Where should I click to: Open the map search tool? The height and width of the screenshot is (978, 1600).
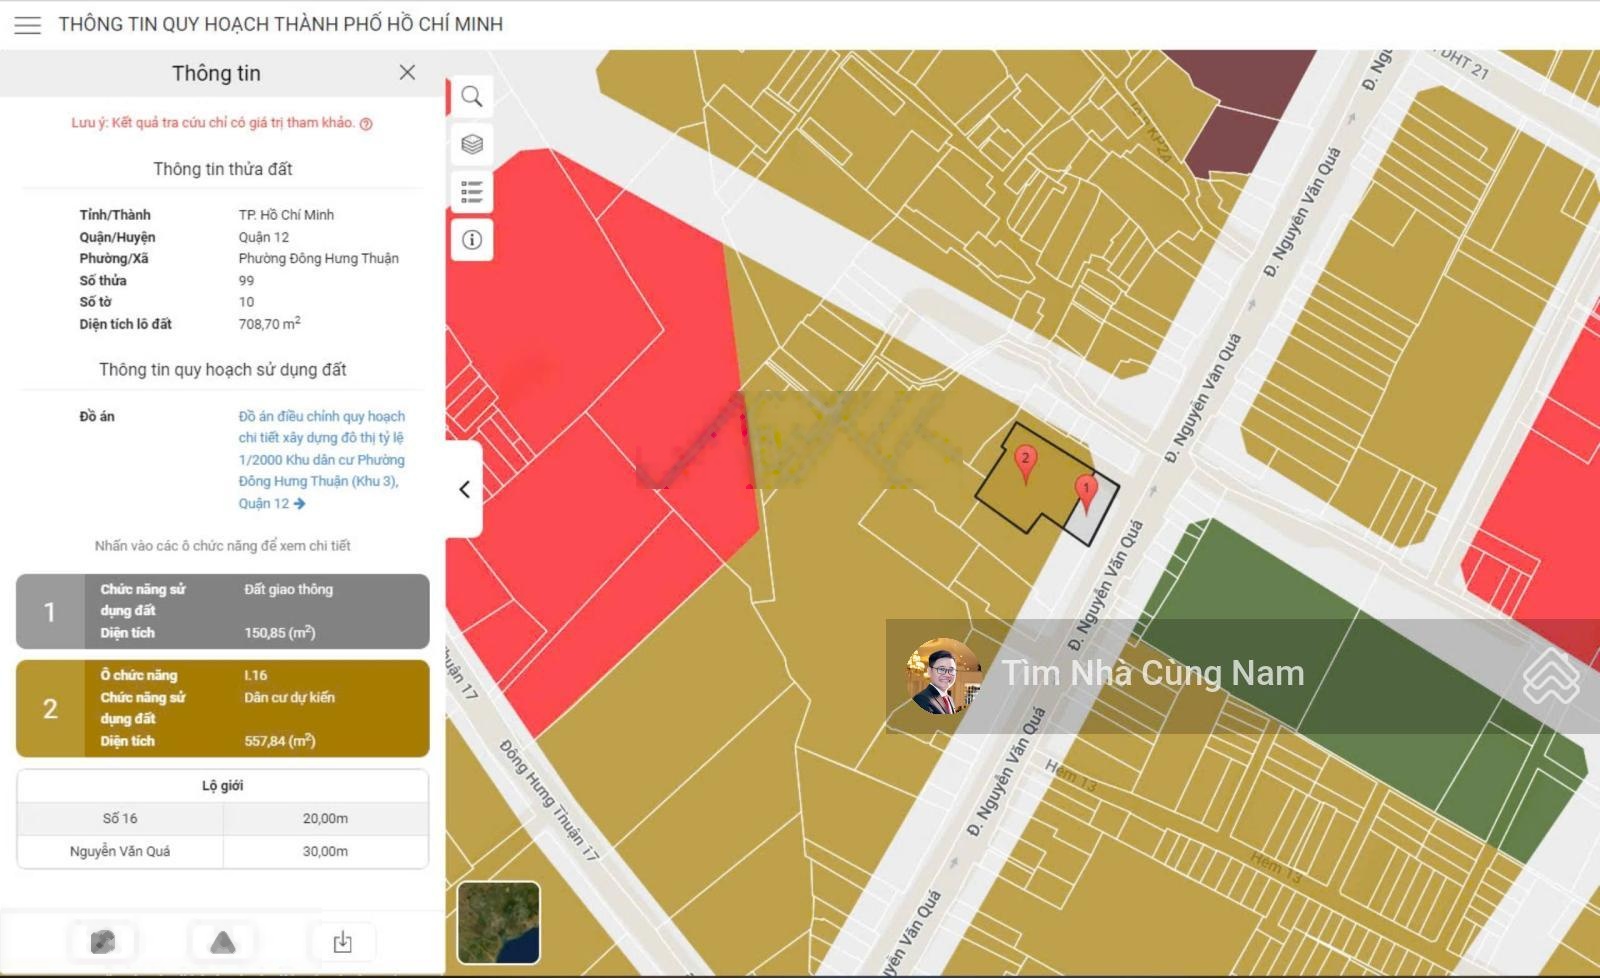(x=472, y=97)
